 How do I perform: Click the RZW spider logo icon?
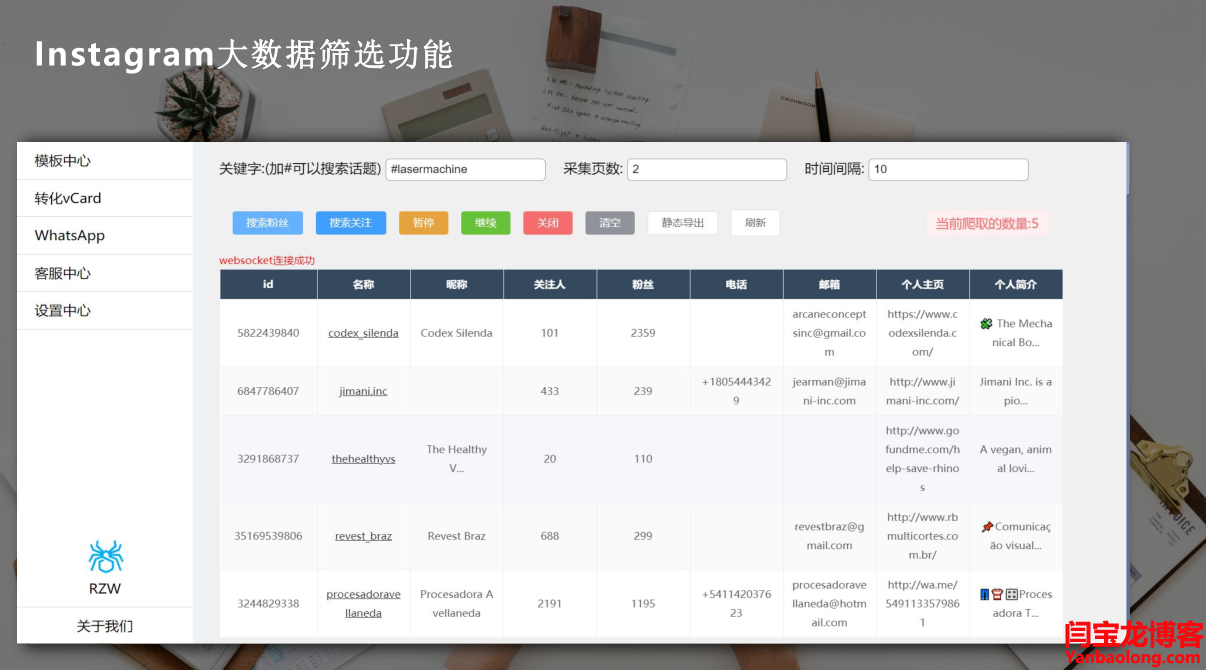tap(105, 556)
